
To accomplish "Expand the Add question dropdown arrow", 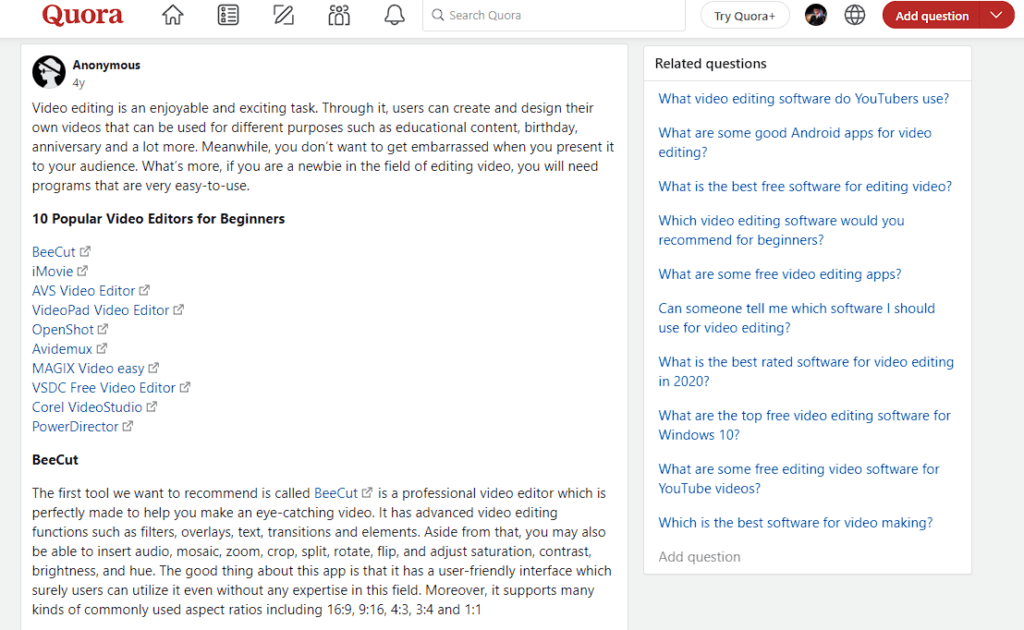I will click(x=997, y=15).
